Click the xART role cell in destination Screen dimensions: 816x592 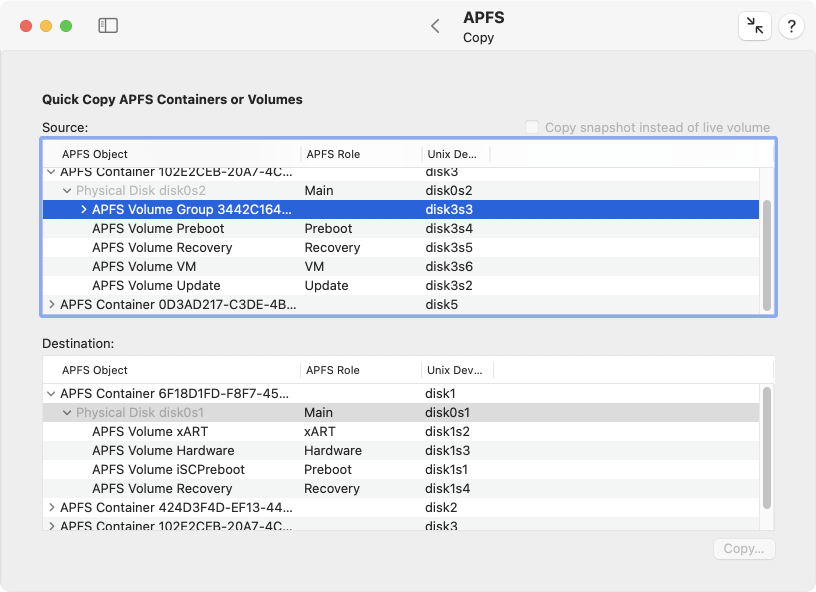pyautogui.click(x=320, y=431)
